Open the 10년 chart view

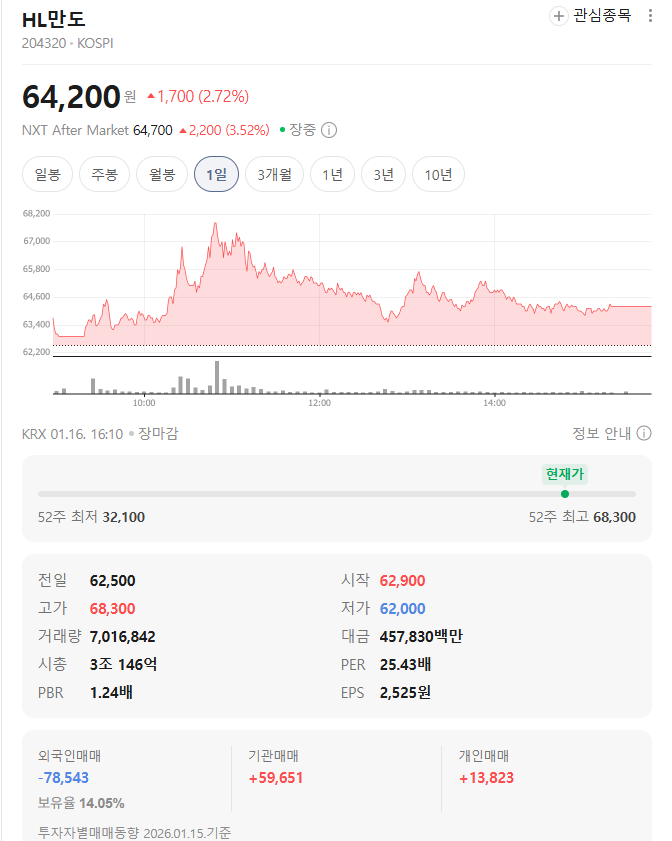click(x=438, y=173)
